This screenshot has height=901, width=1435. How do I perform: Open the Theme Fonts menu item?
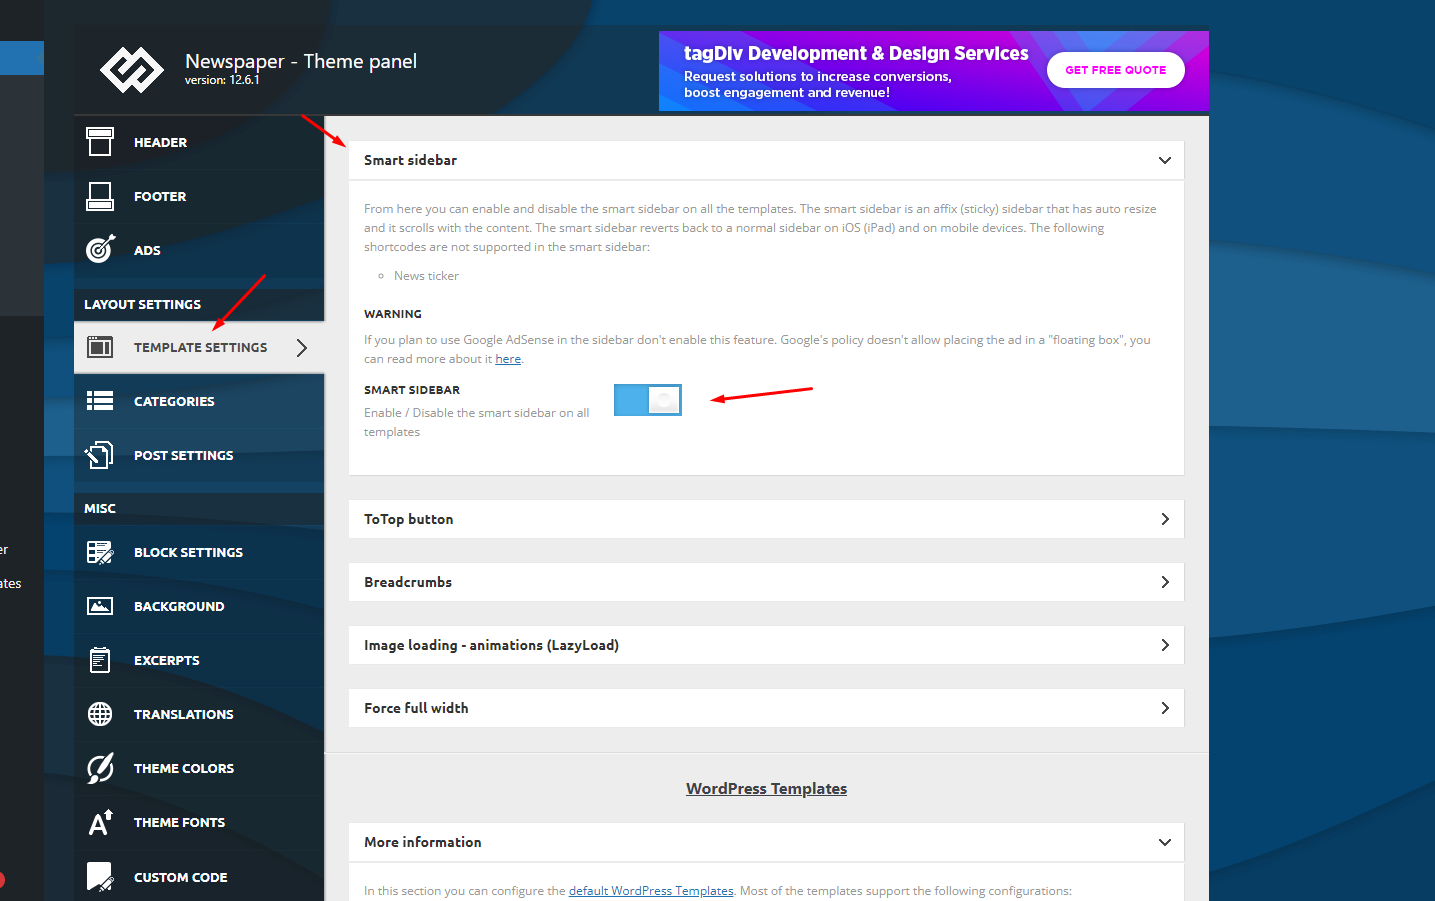click(x=199, y=822)
